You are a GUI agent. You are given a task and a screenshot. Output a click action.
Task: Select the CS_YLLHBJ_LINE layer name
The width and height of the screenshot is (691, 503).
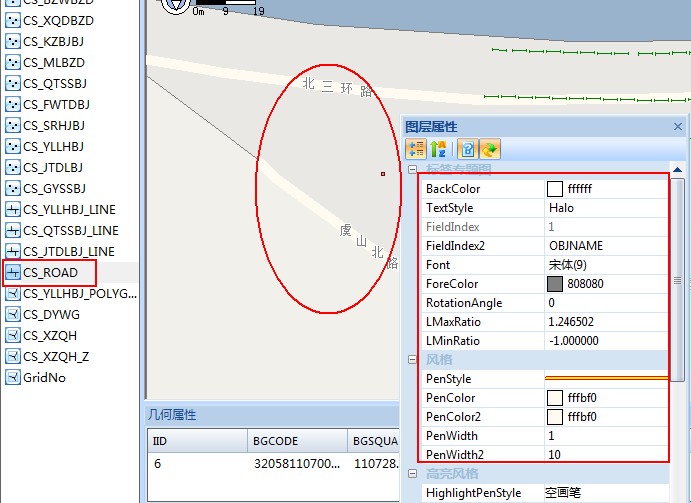69,209
